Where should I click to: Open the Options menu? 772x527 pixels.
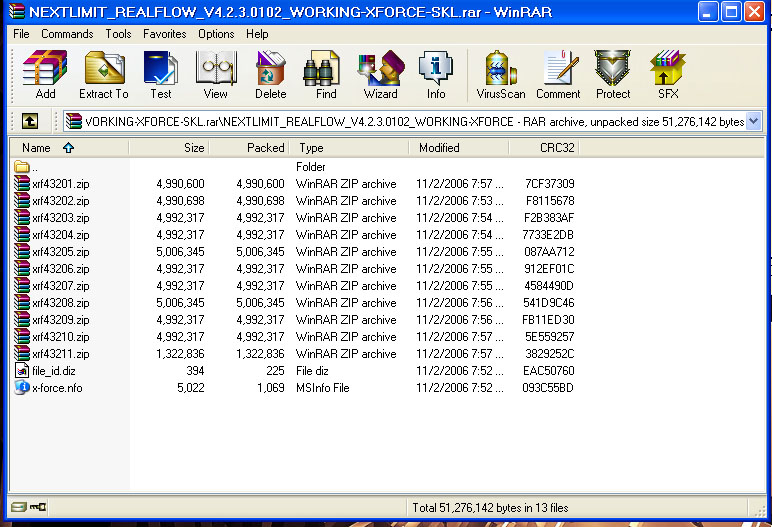point(216,34)
